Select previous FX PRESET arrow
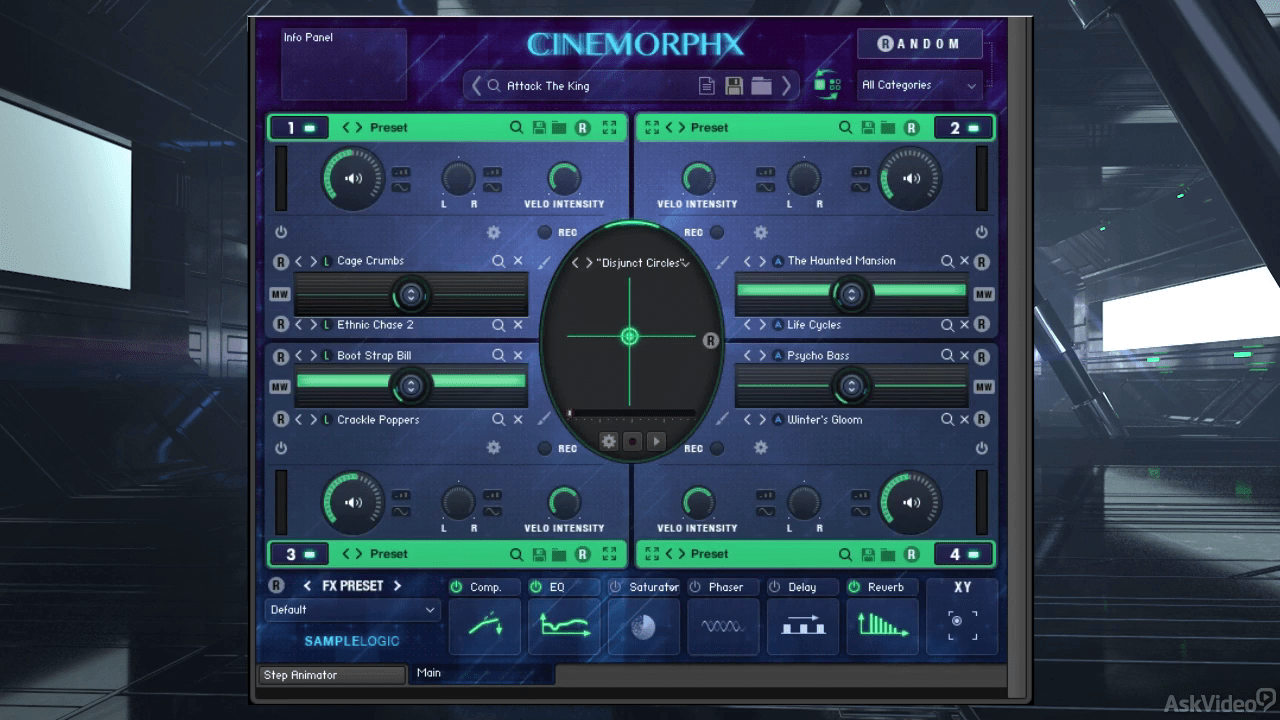1280x720 pixels. pyautogui.click(x=307, y=586)
